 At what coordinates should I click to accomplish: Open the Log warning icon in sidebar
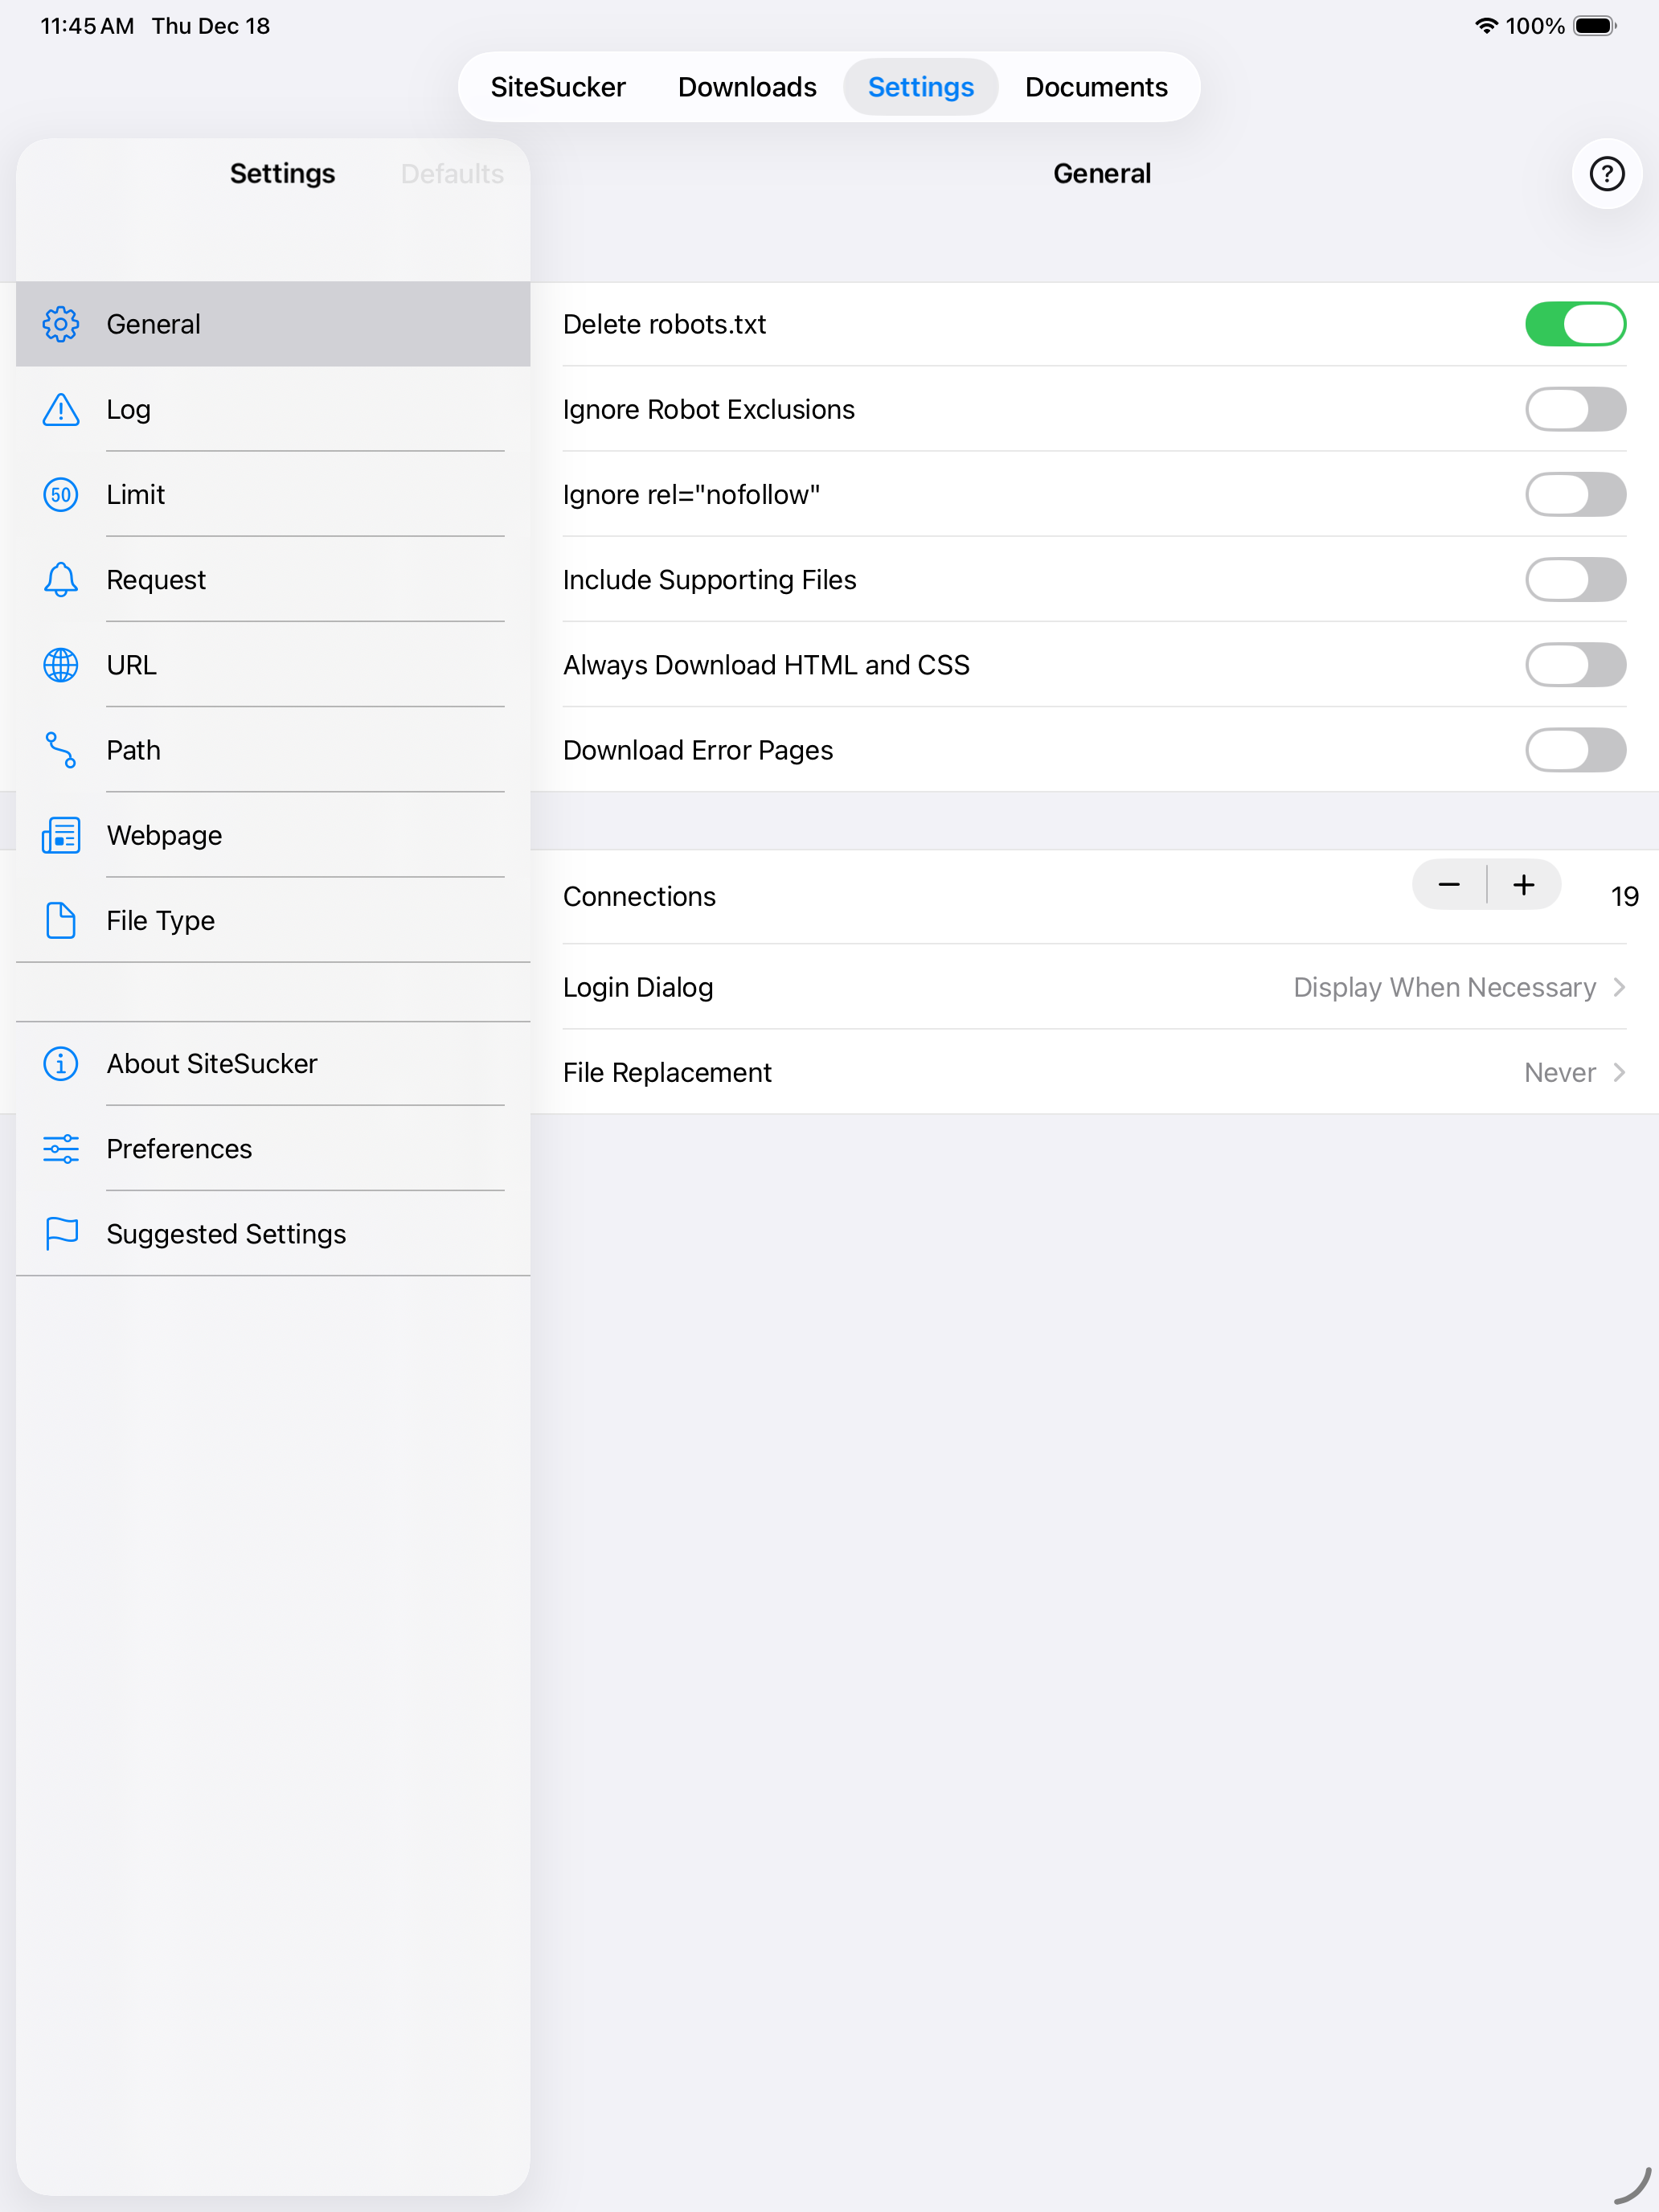tap(60, 409)
